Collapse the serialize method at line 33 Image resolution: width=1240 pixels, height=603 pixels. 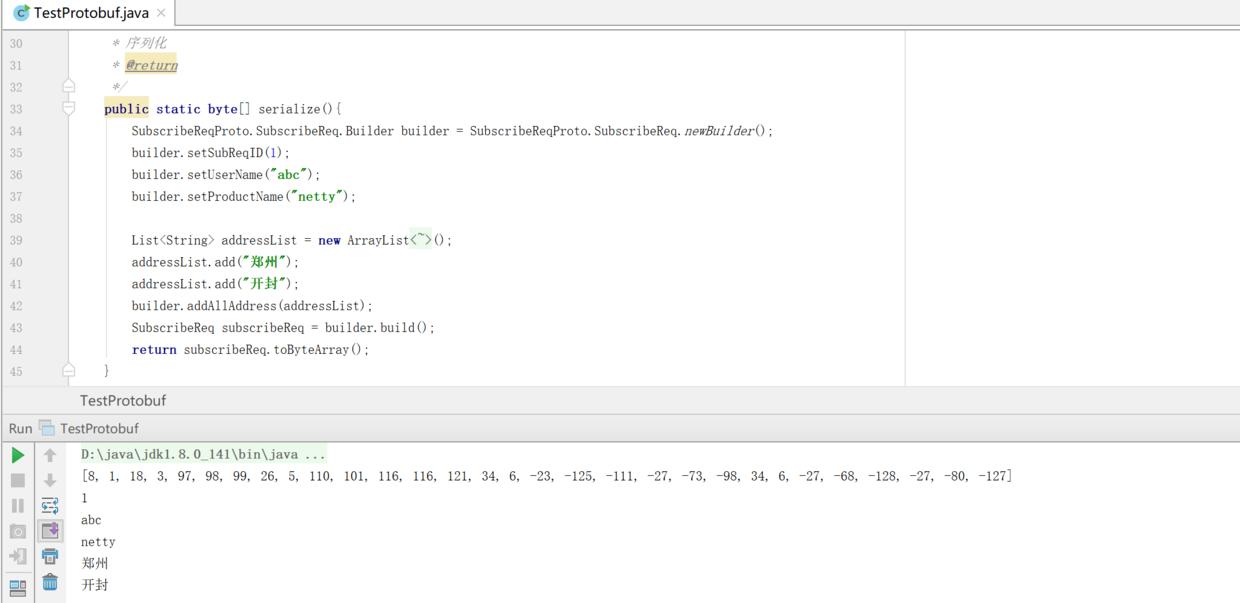(69, 108)
